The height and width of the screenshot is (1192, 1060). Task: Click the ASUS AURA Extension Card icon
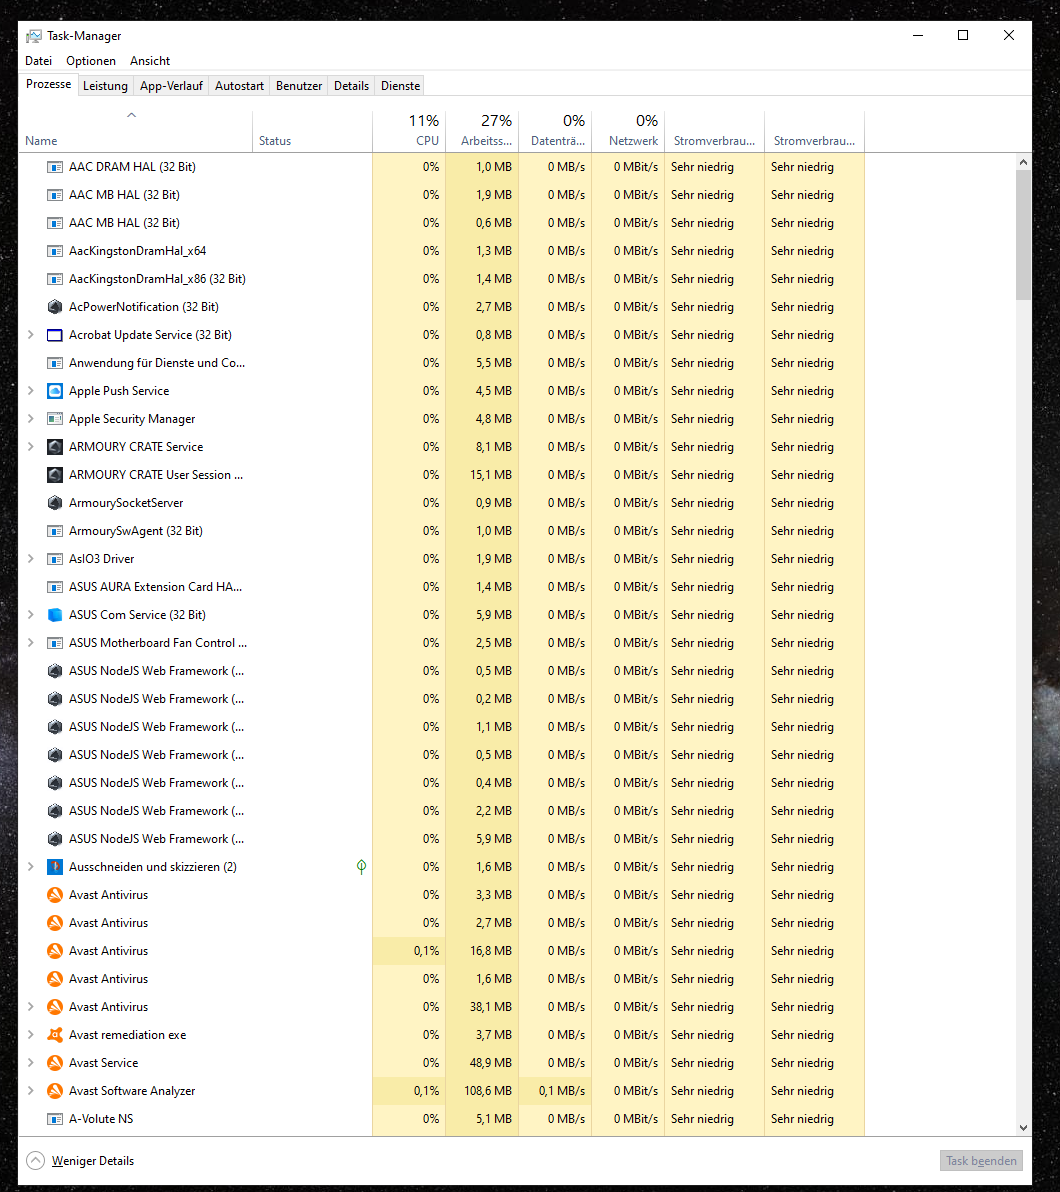pos(55,587)
